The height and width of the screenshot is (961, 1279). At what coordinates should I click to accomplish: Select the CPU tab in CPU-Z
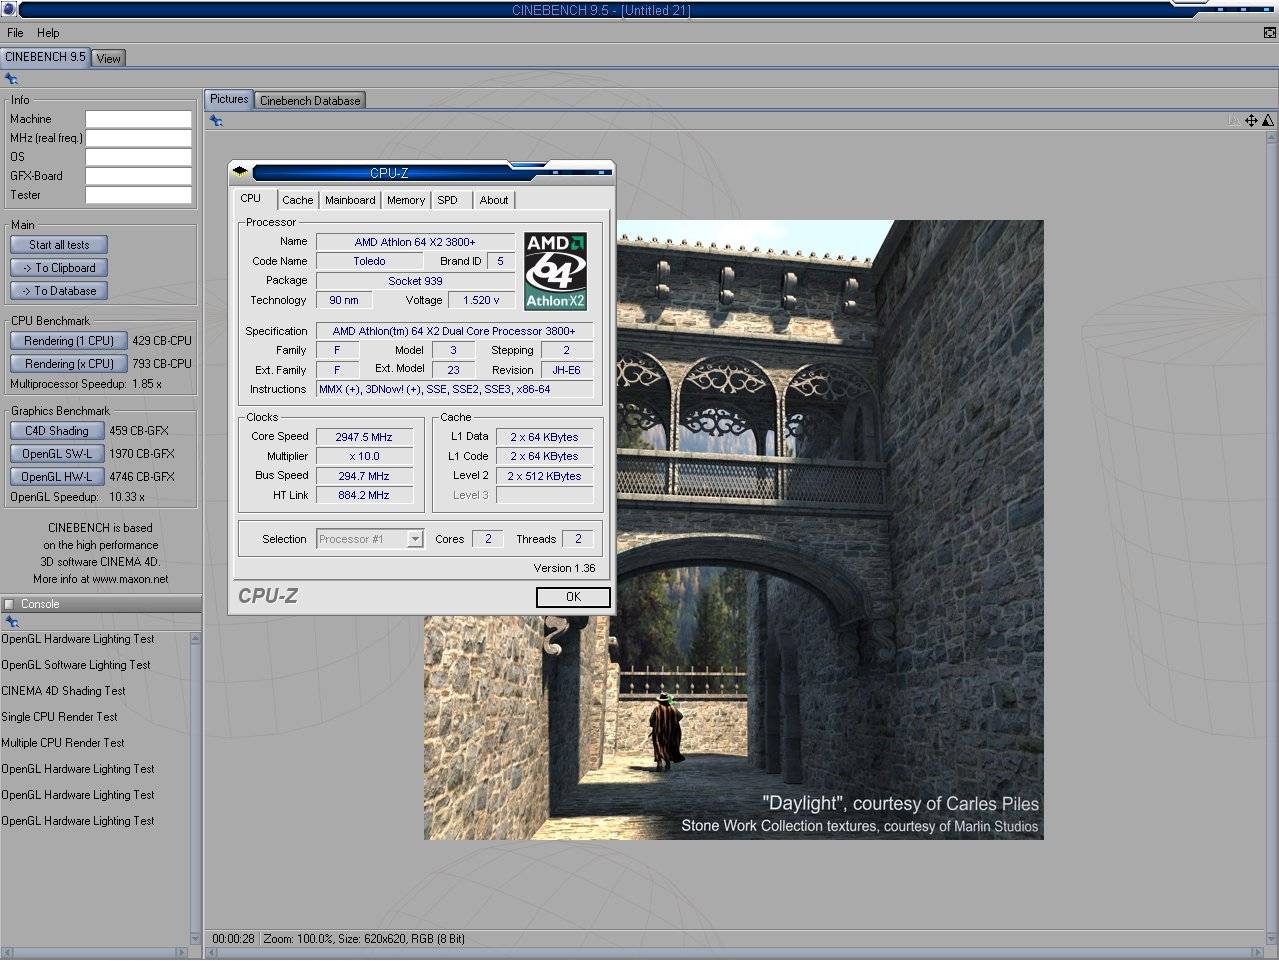click(251, 198)
